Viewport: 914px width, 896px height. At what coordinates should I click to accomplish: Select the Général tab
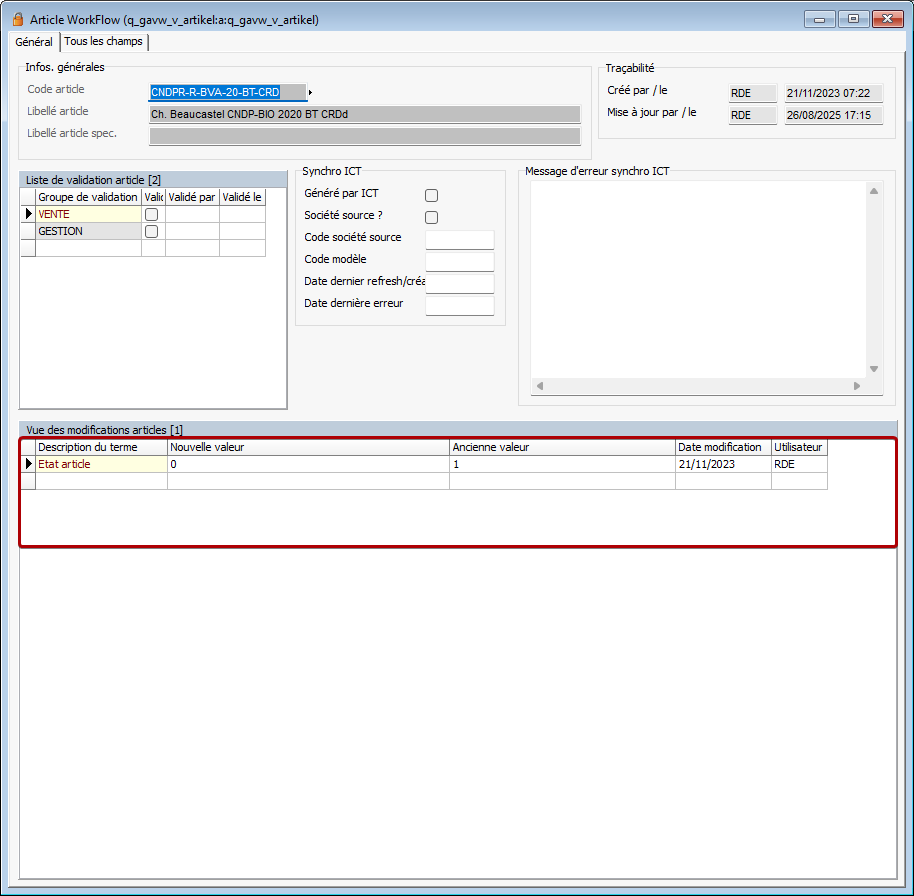[x=34, y=42]
